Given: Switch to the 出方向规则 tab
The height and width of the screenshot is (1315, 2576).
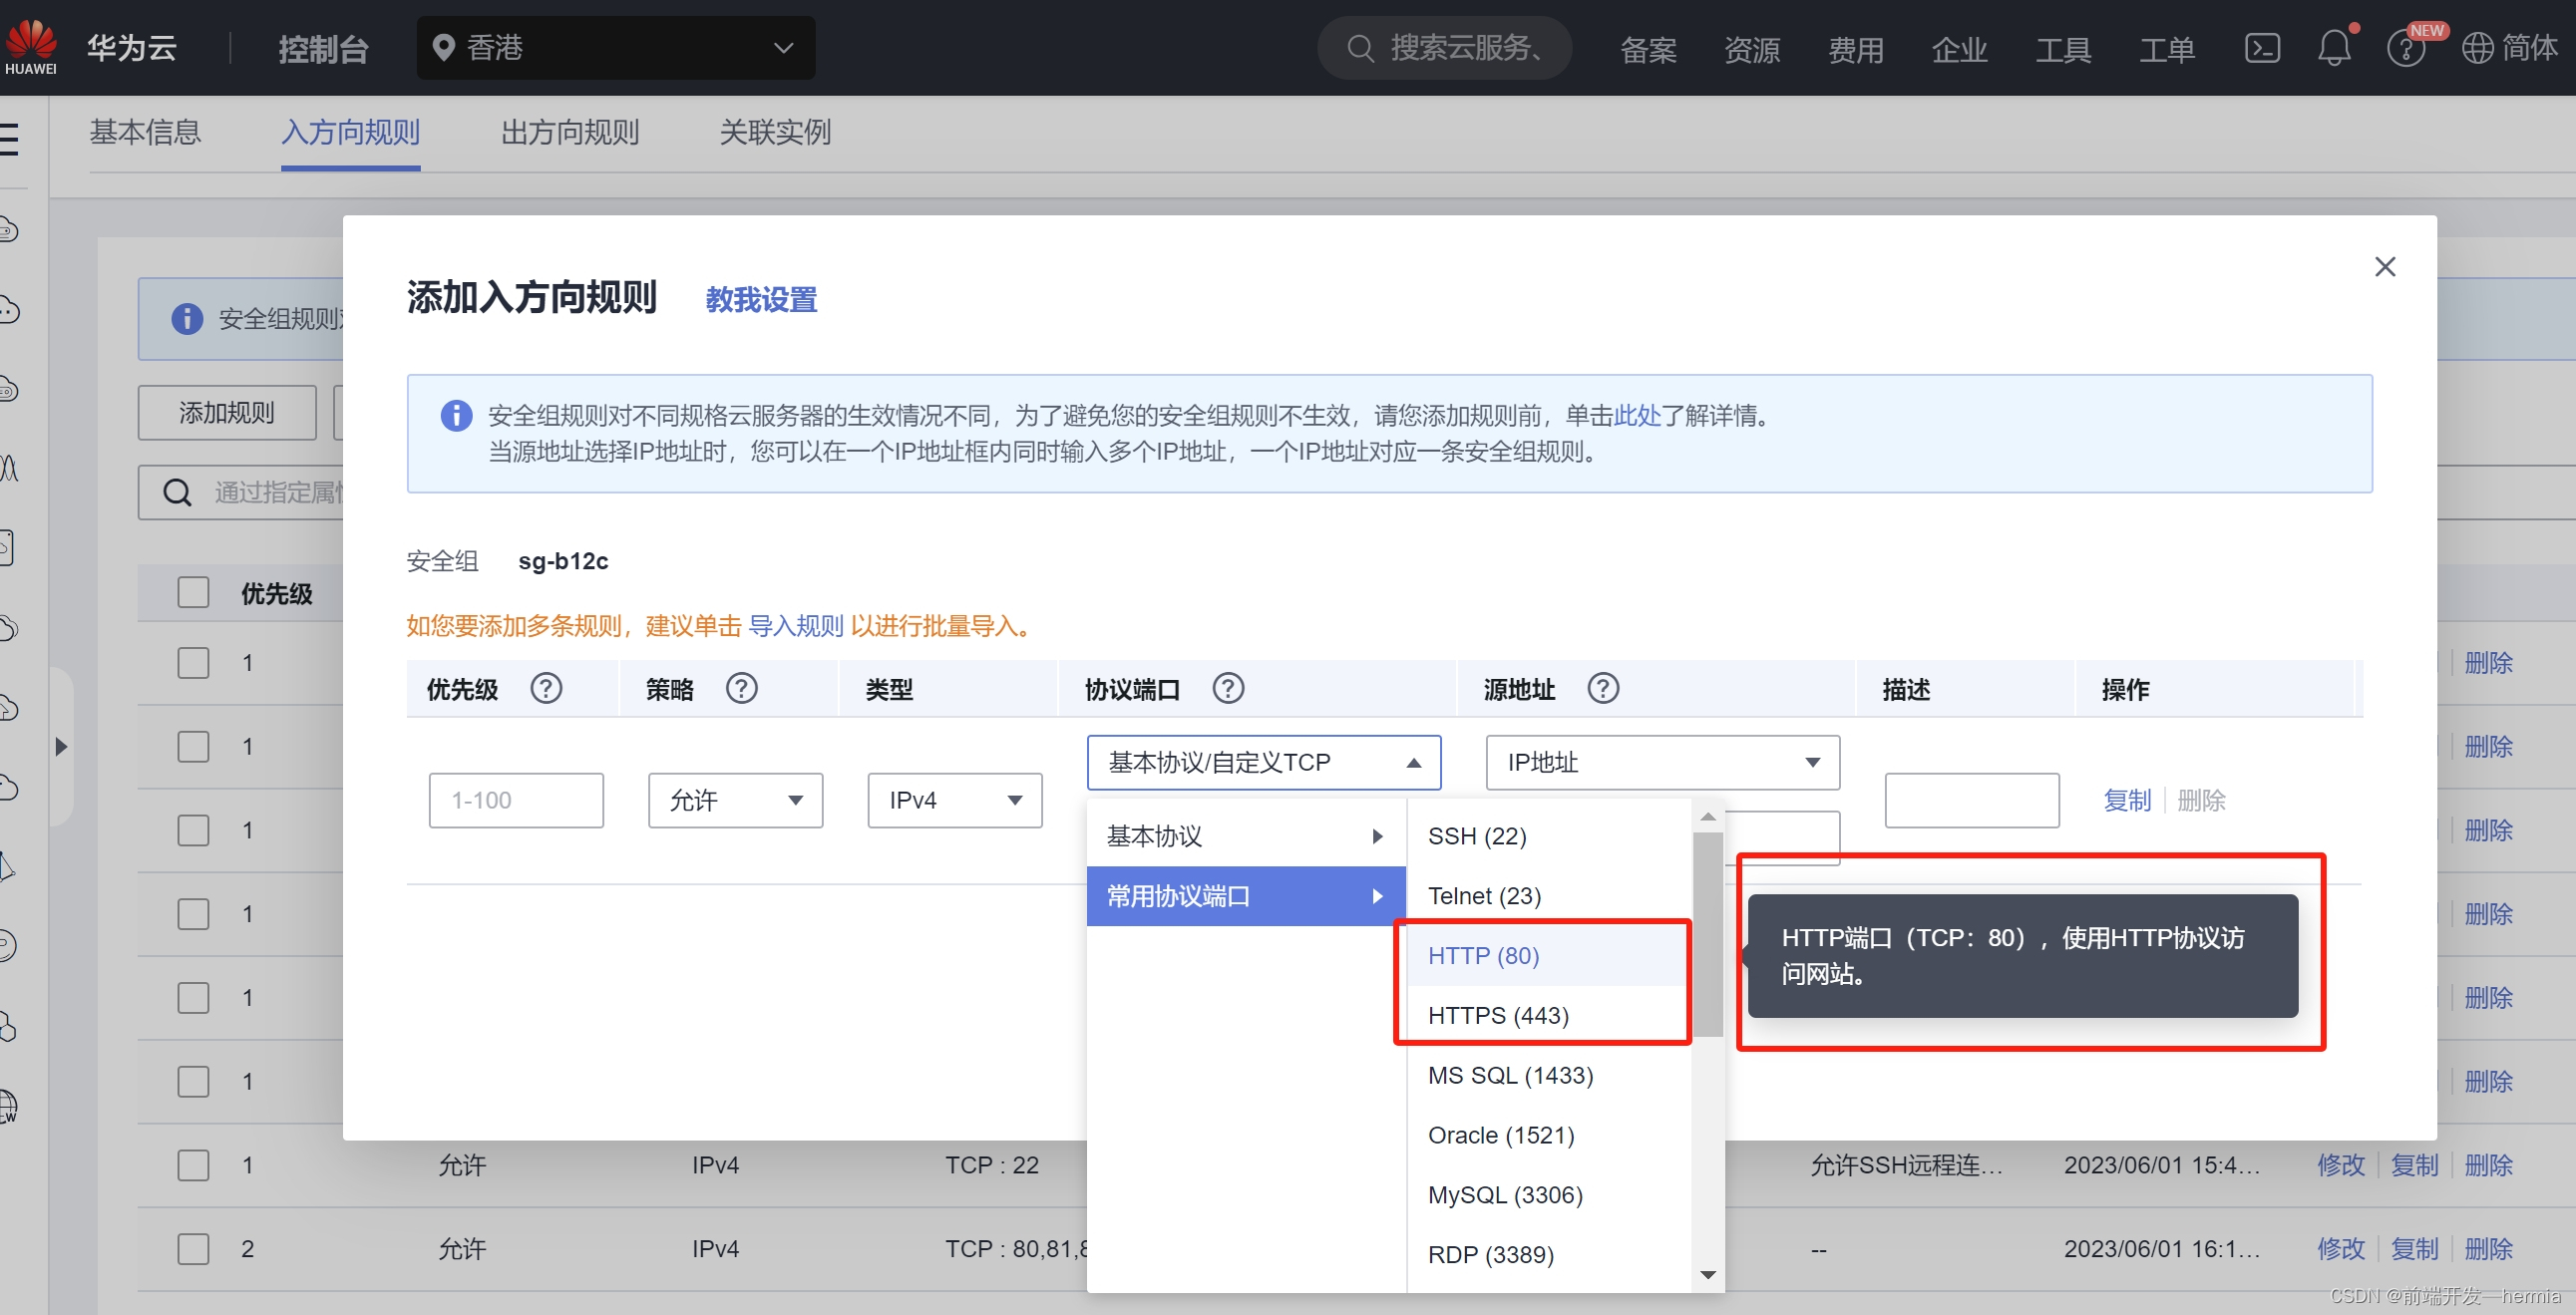Looking at the screenshot, I should (569, 132).
